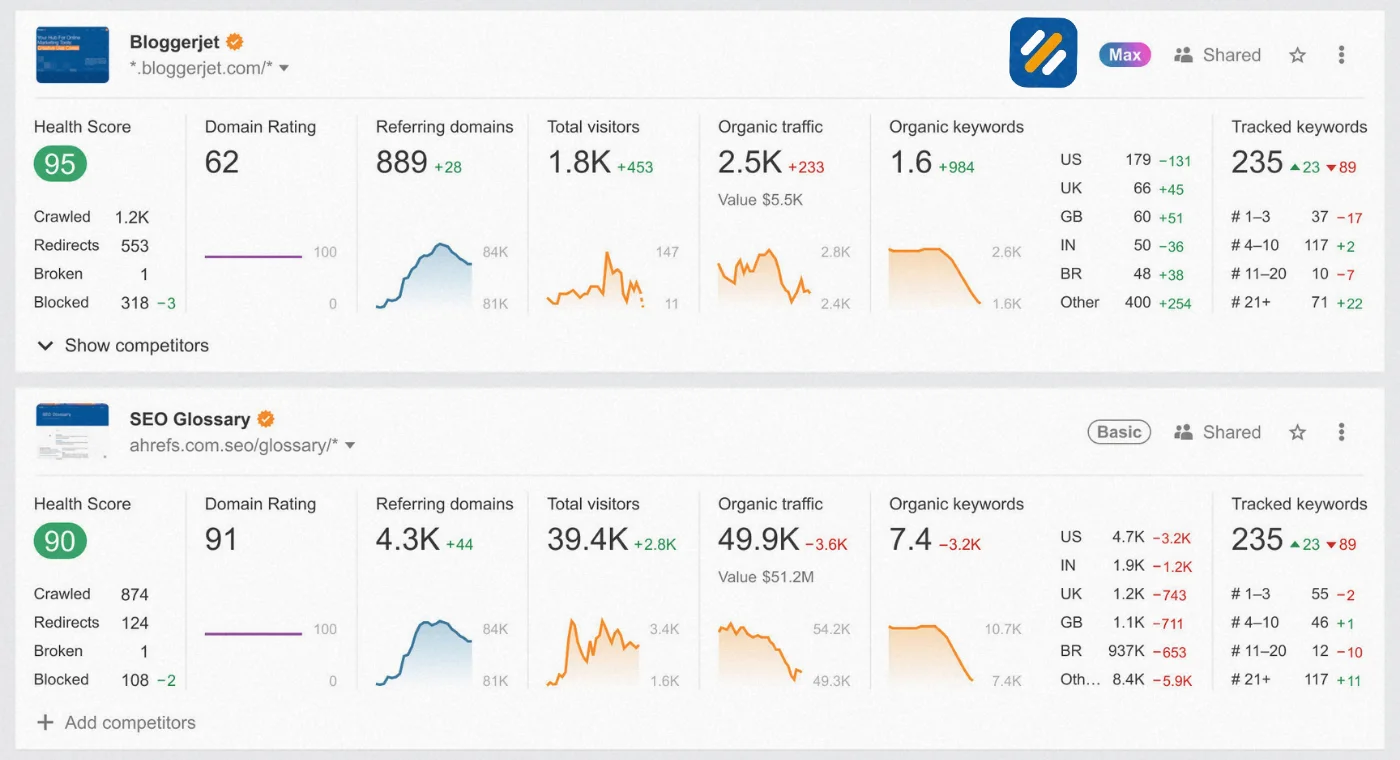This screenshot has width=1400, height=760.
Task: Click Bloggerjet Organic traffic 2.5K
Action: [x=750, y=162]
